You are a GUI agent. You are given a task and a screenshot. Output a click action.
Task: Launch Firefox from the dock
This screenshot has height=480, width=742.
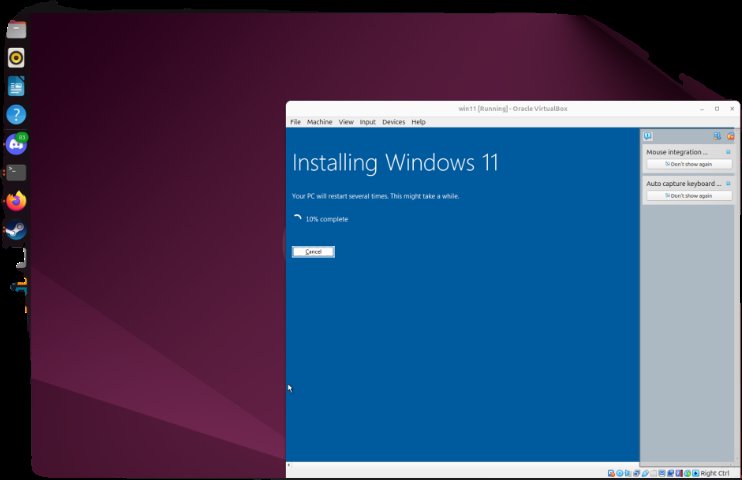coord(16,201)
